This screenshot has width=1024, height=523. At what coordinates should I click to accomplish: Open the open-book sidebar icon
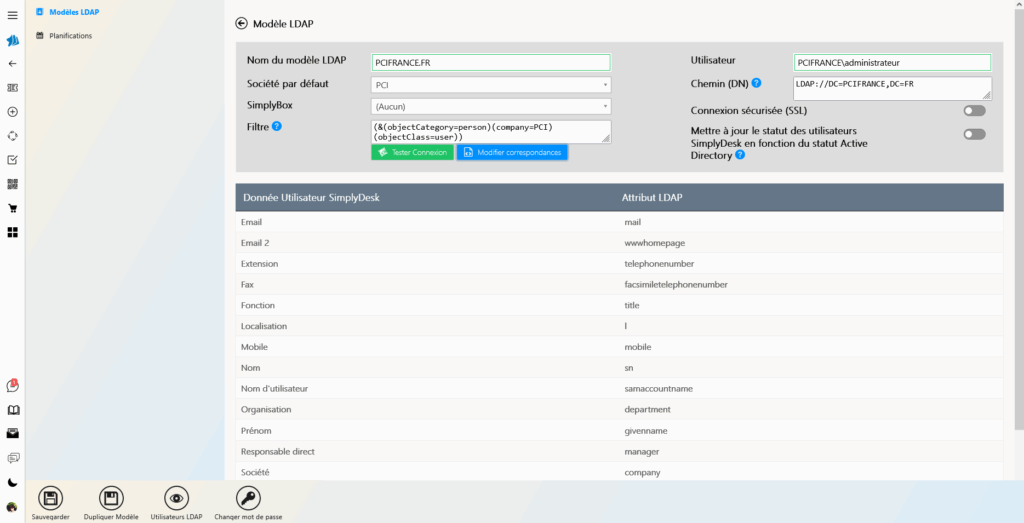click(x=12, y=410)
